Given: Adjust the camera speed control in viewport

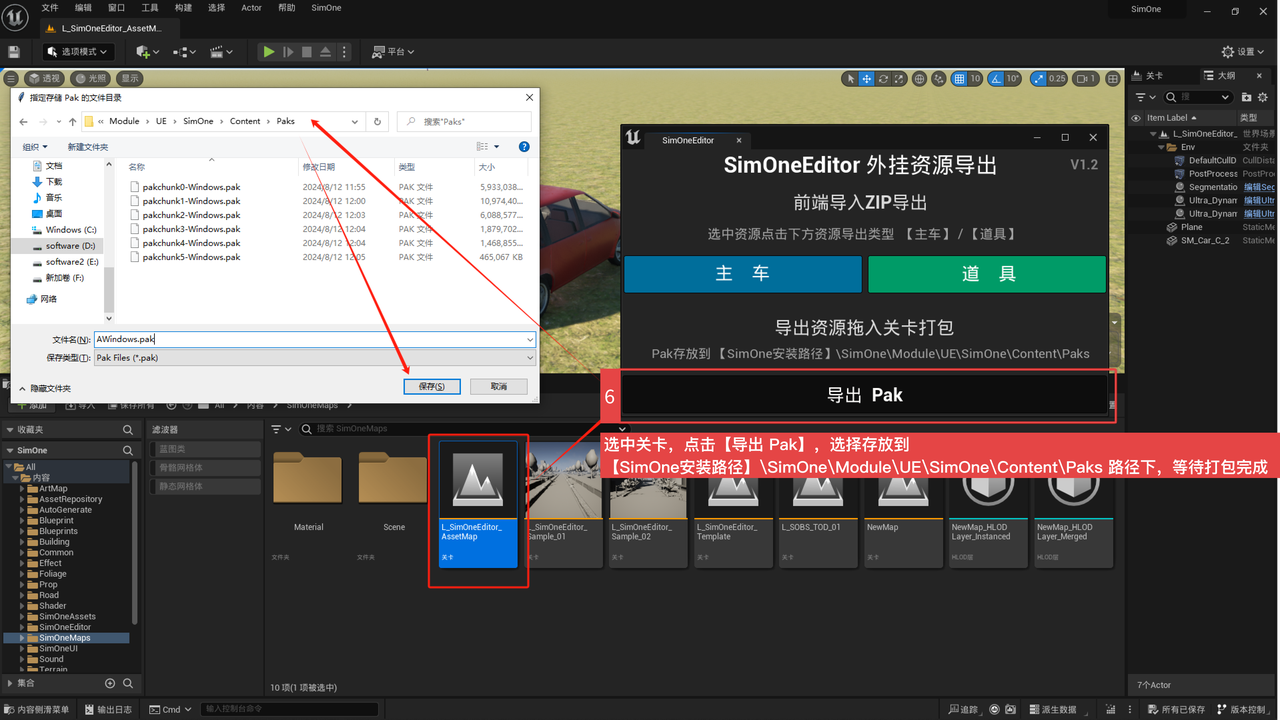Looking at the screenshot, I should (1086, 79).
